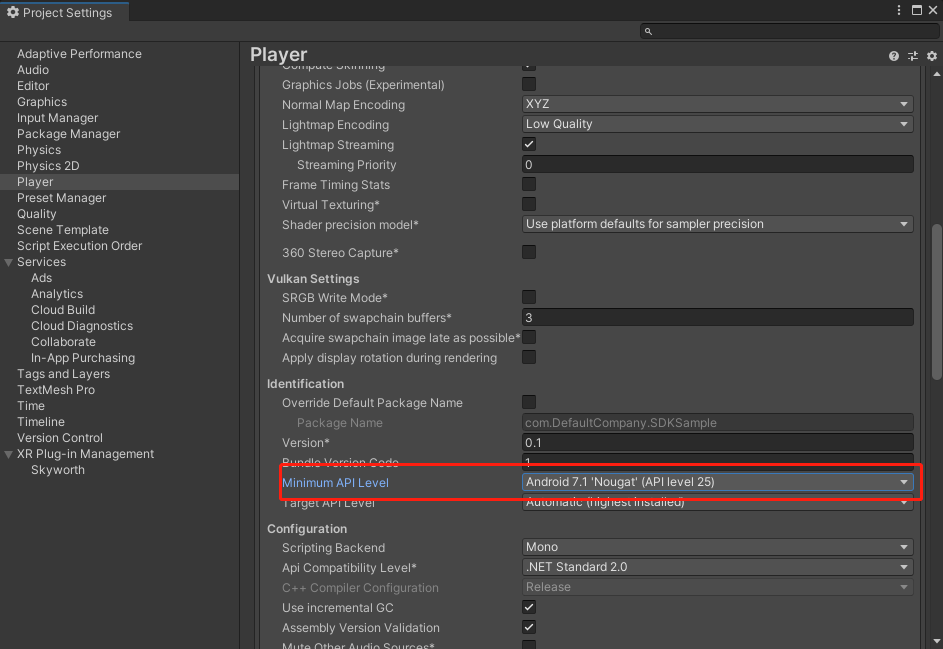Collapse the Services tree group
This screenshot has height=649, width=943.
8,262
